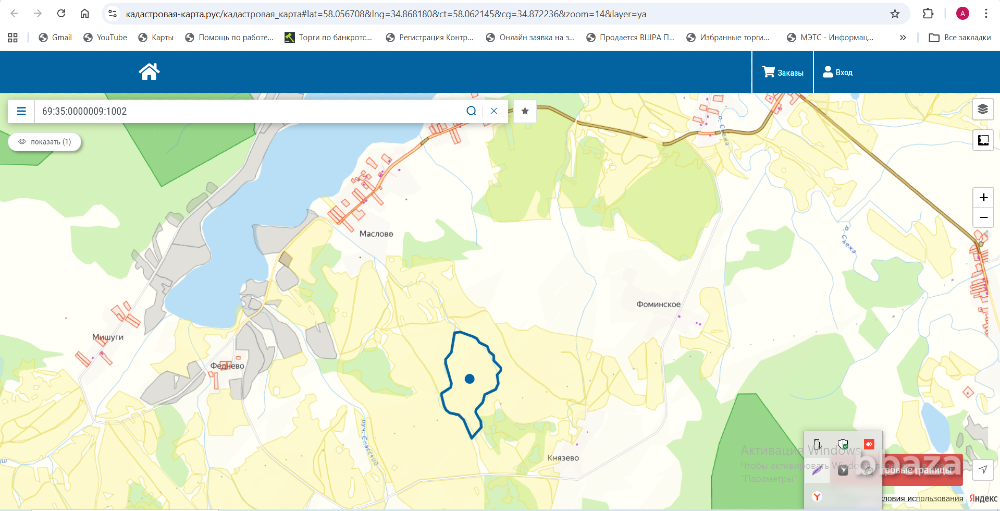
Task: Click the geolocation arrow button
Action: click(983, 470)
